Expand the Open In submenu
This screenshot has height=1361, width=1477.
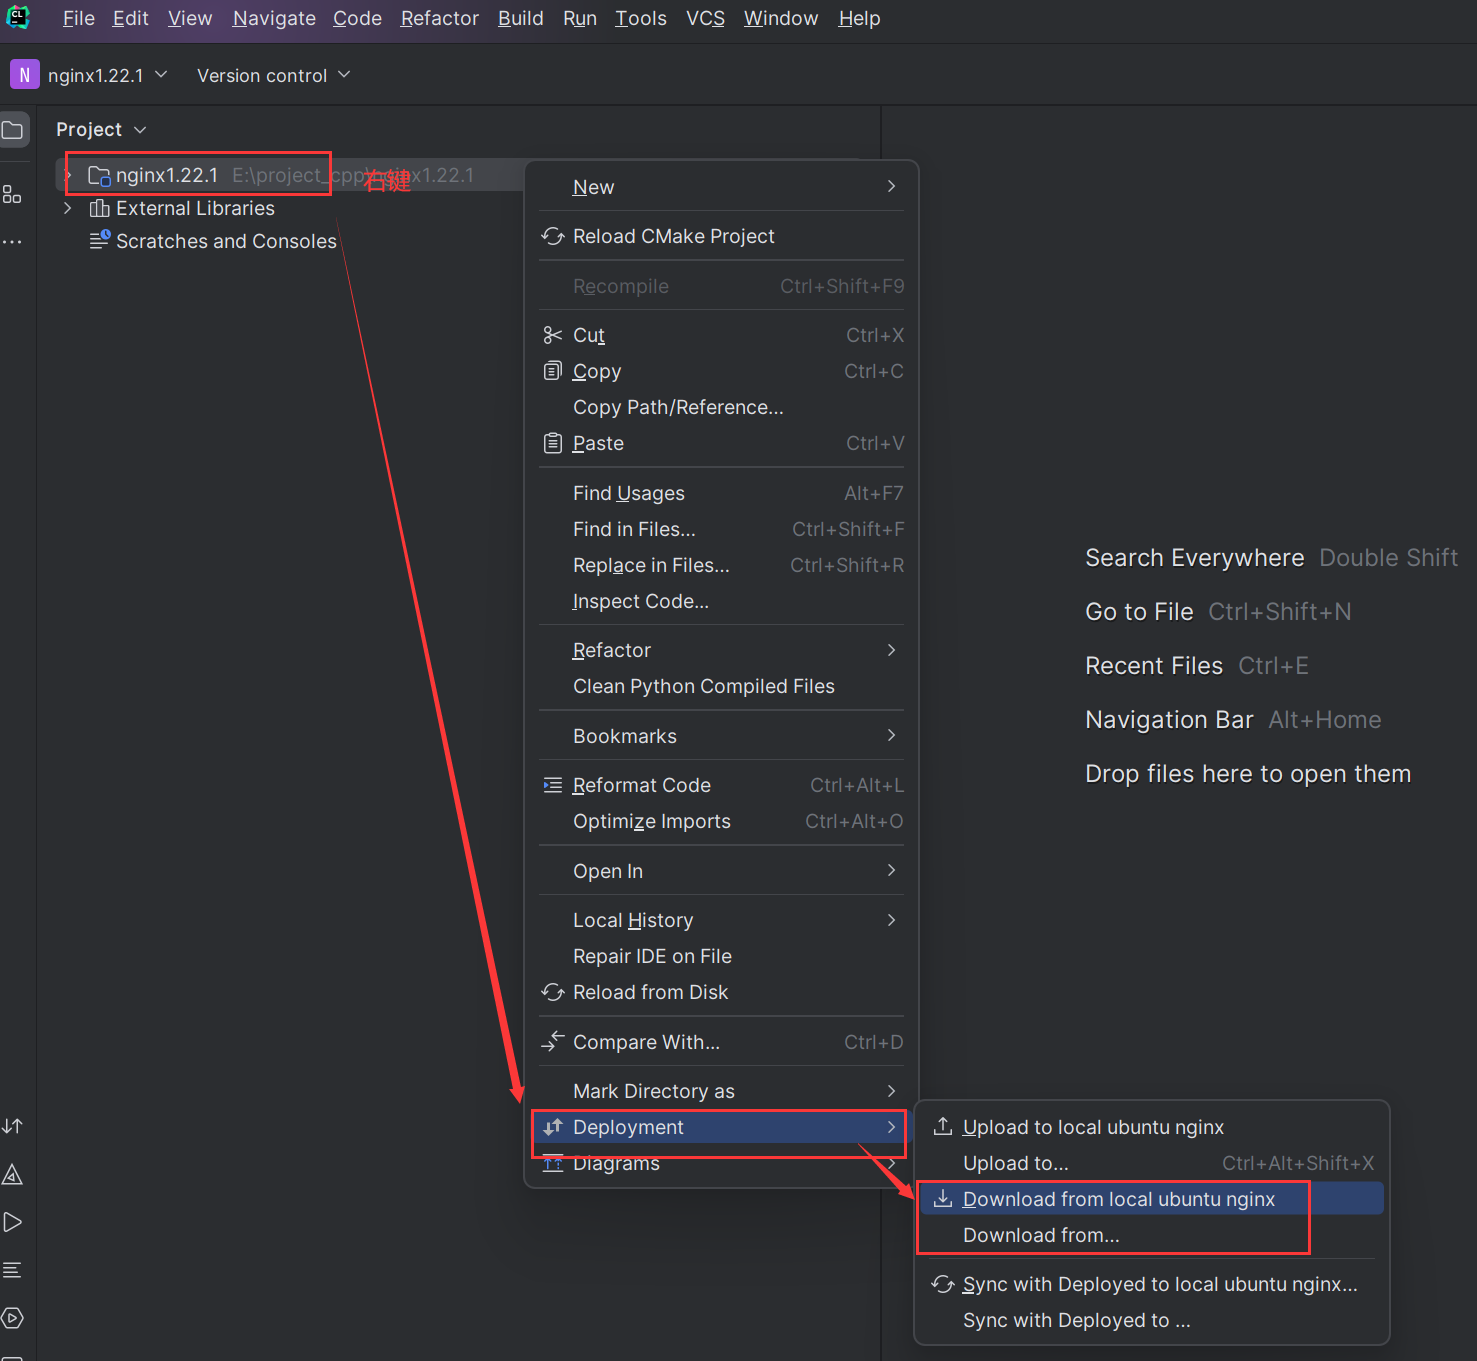[x=891, y=871]
